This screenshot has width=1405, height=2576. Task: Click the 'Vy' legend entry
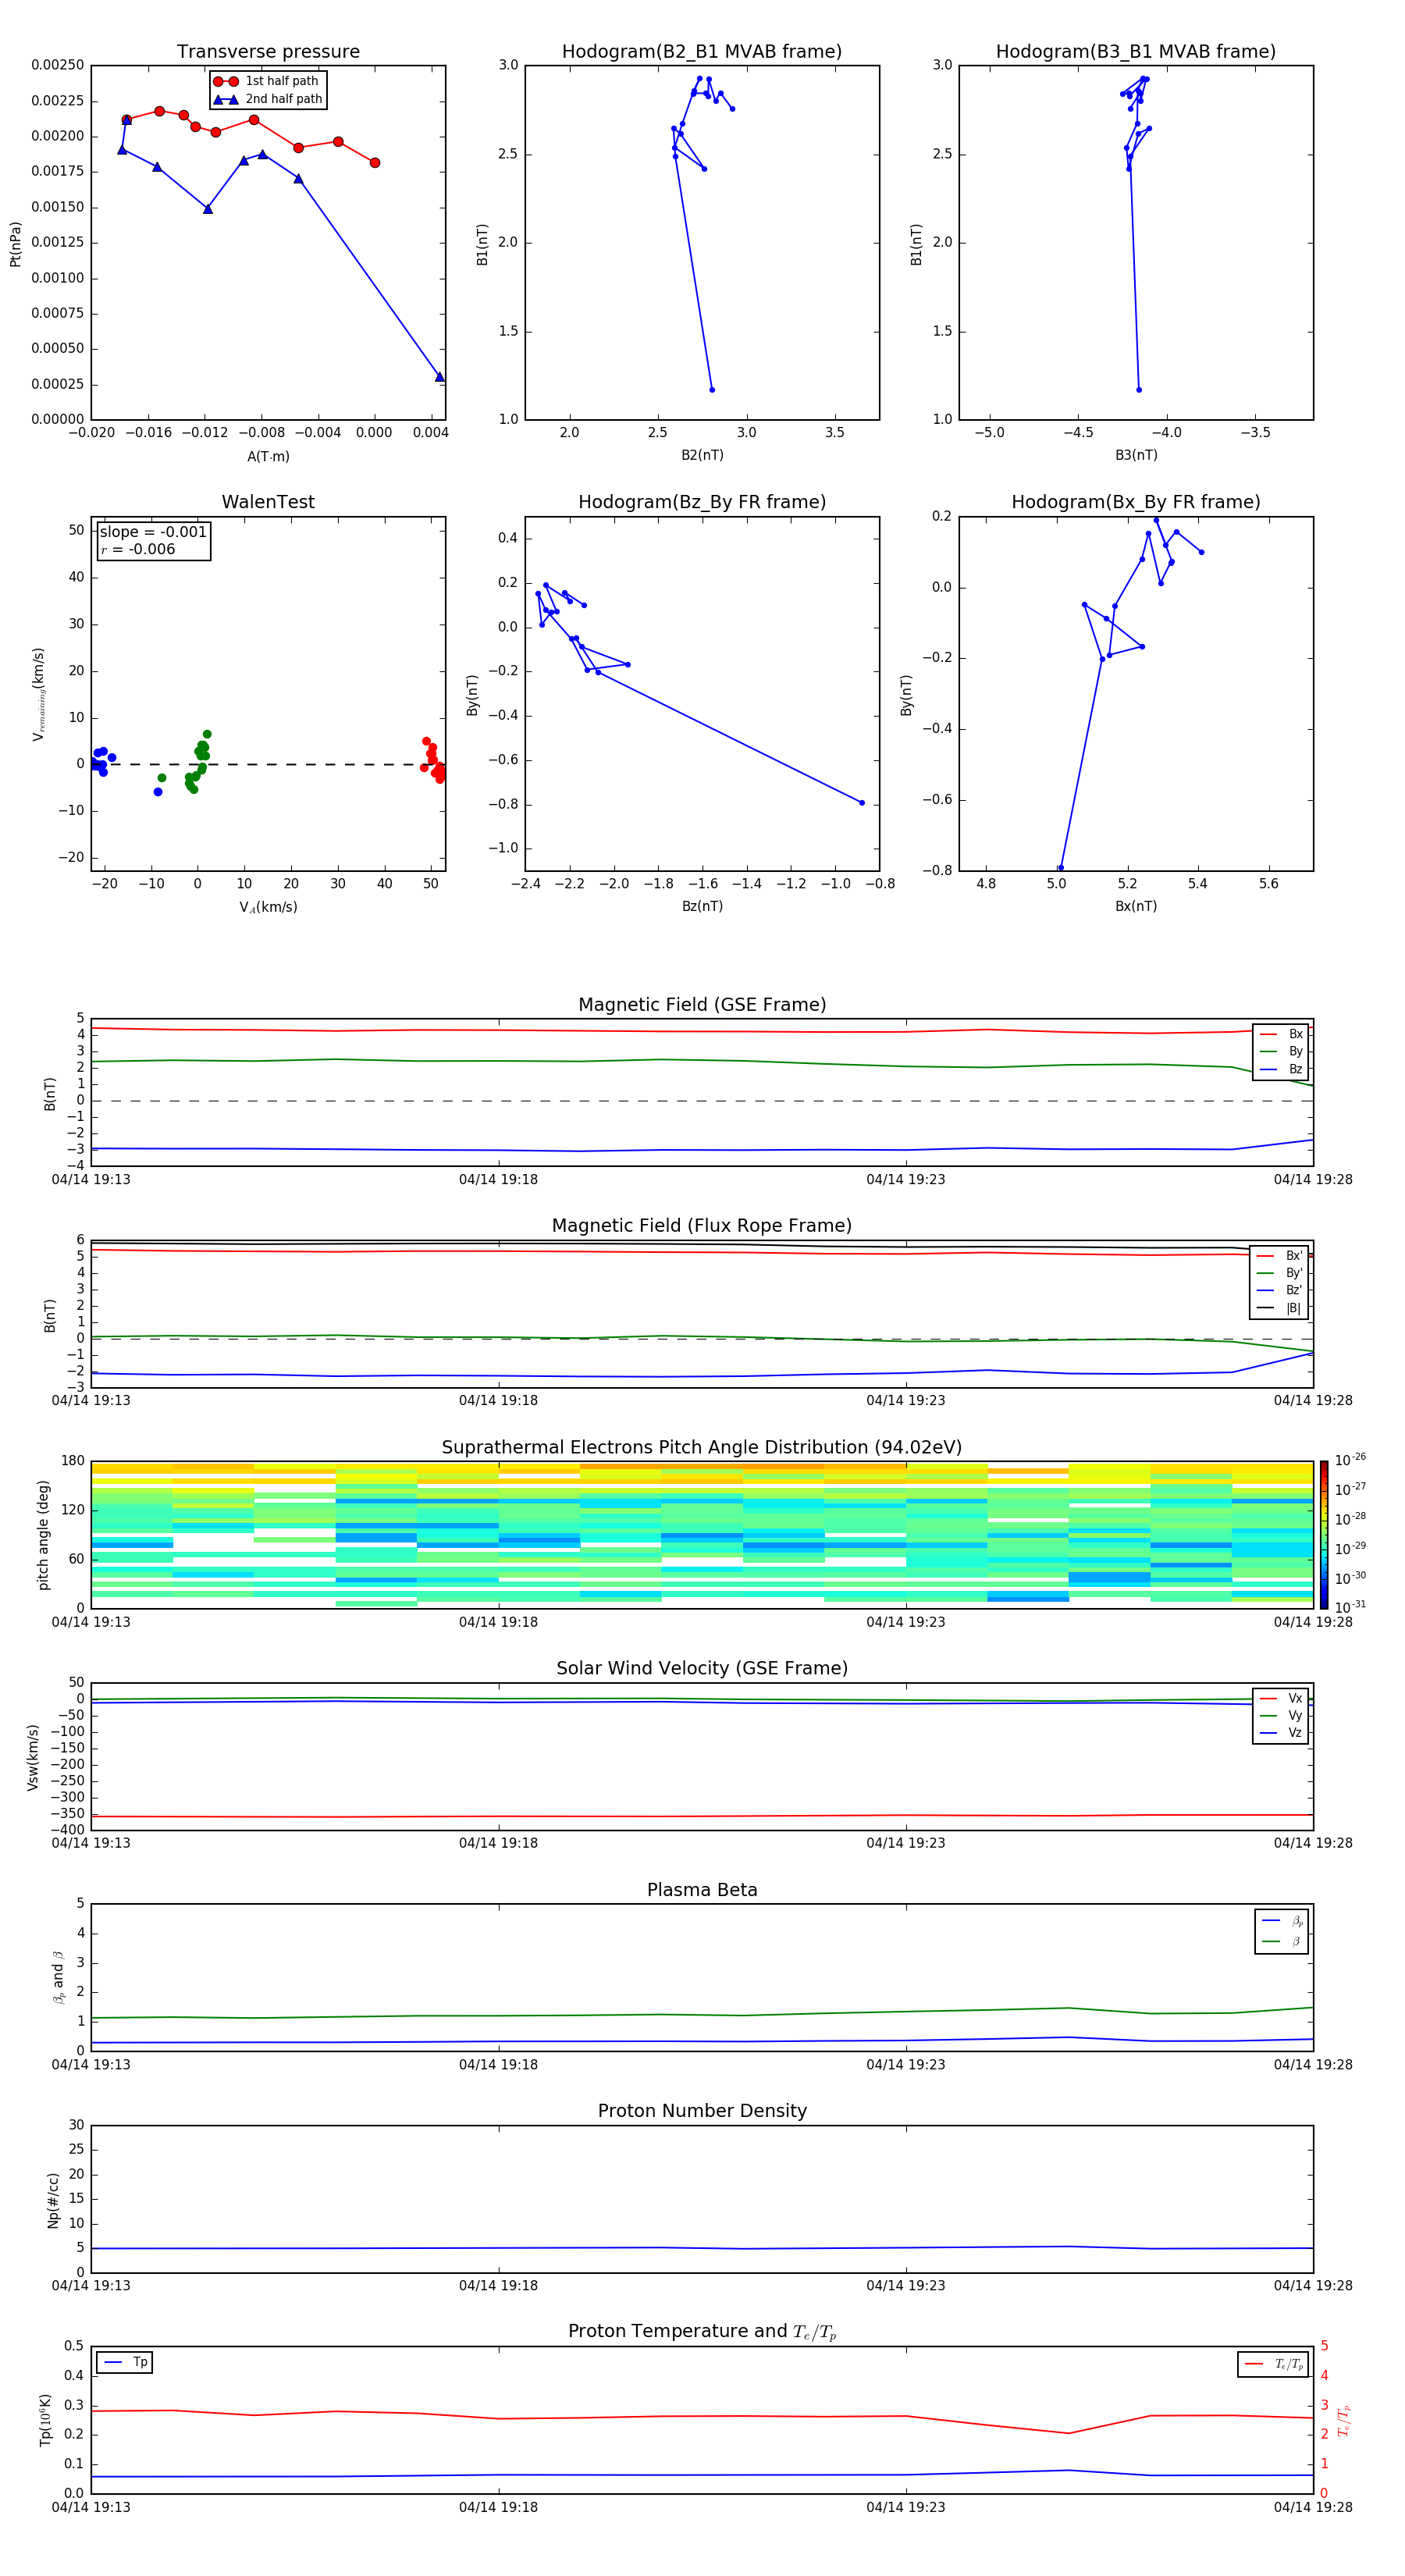[x=1281, y=1716]
